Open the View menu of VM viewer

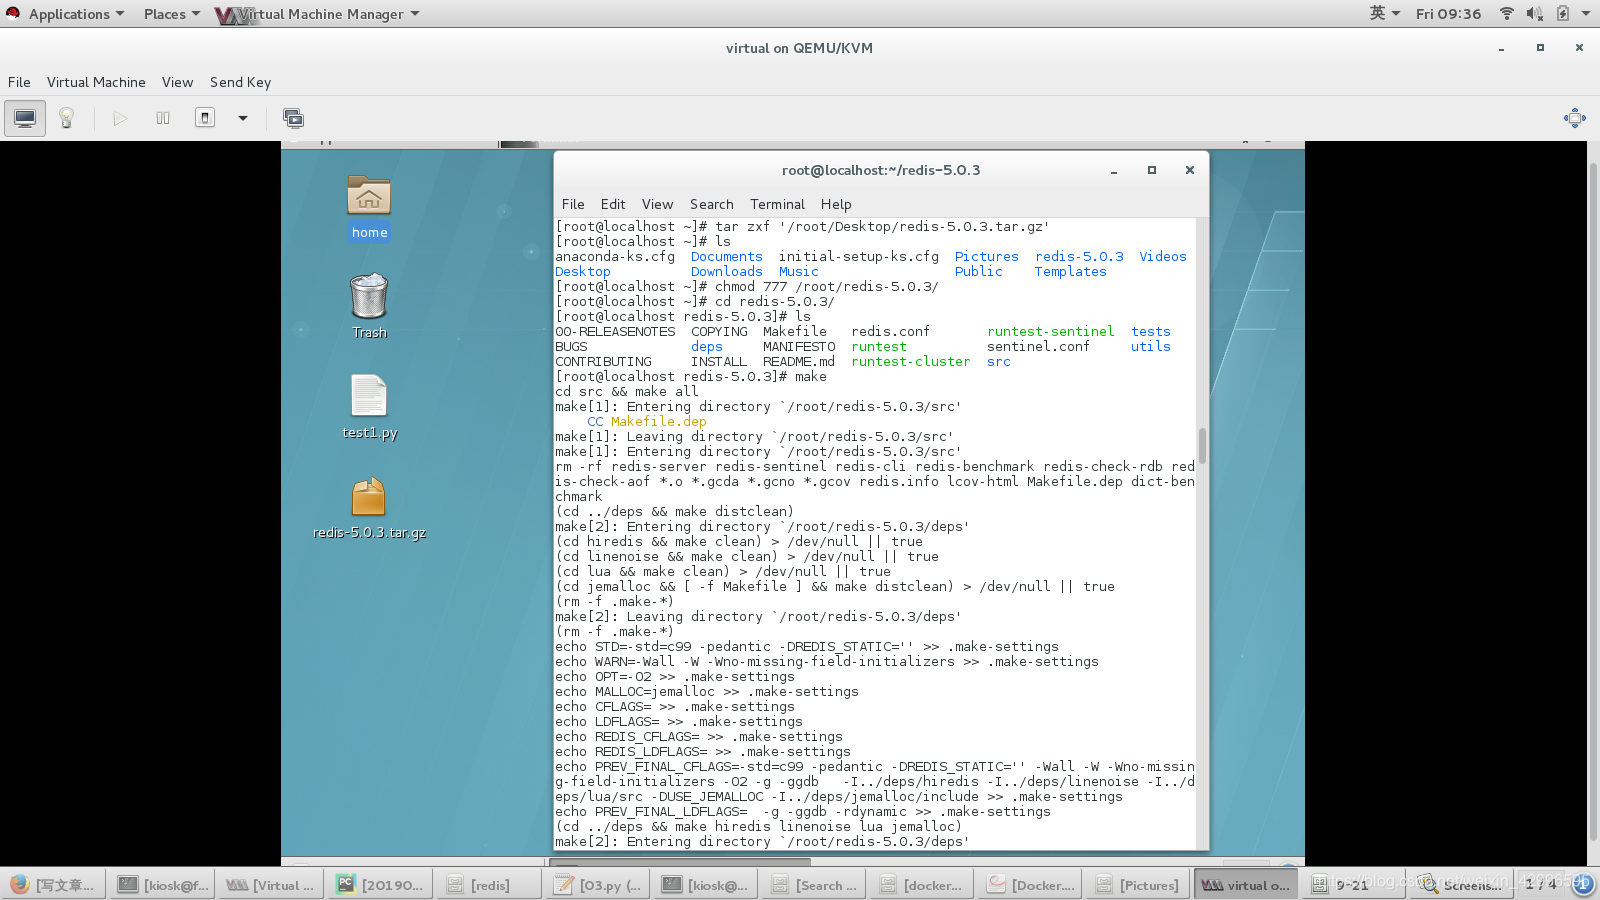pos(177,82)
